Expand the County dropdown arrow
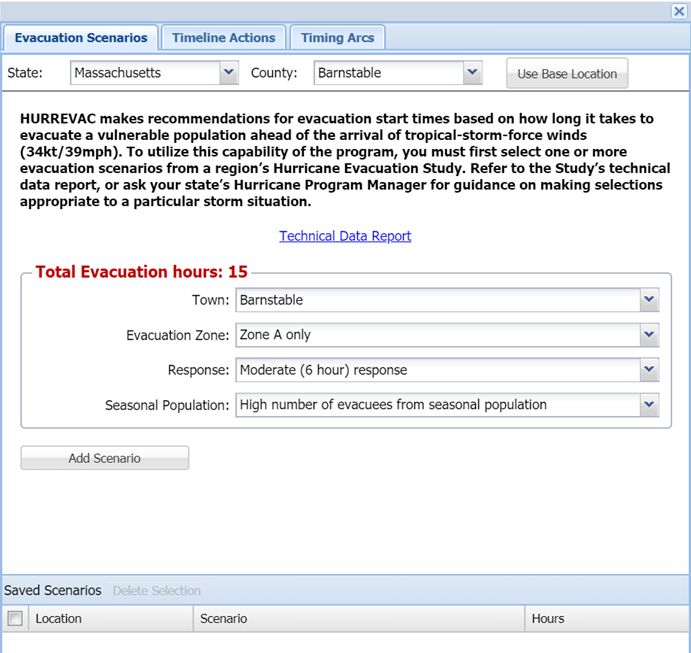 [x=472, y=73]
